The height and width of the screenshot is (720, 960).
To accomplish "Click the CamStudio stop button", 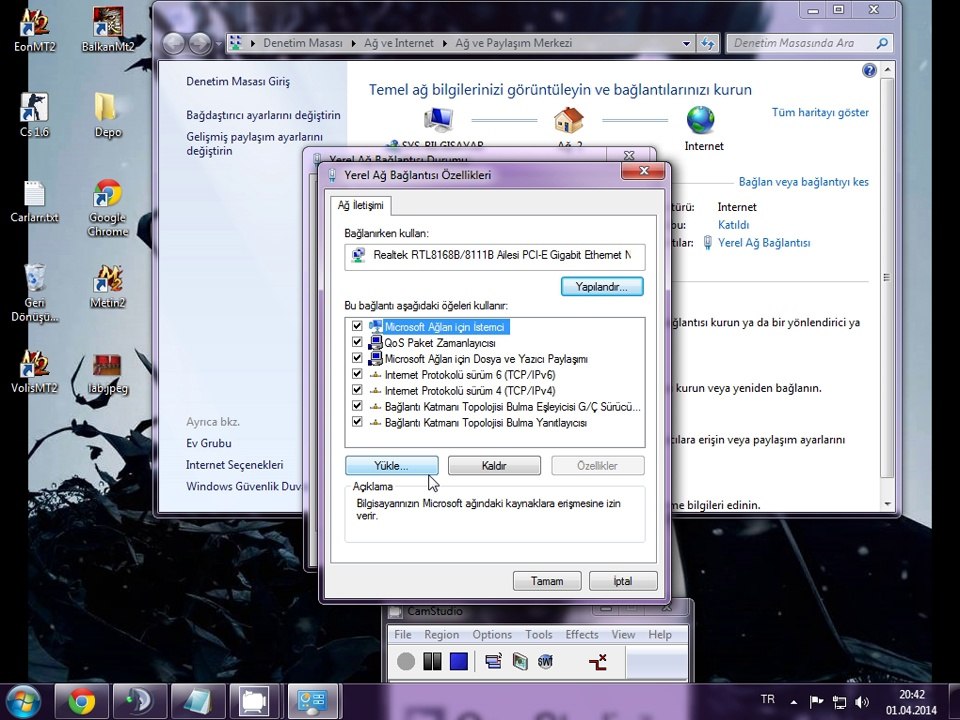I will point(459,661).
